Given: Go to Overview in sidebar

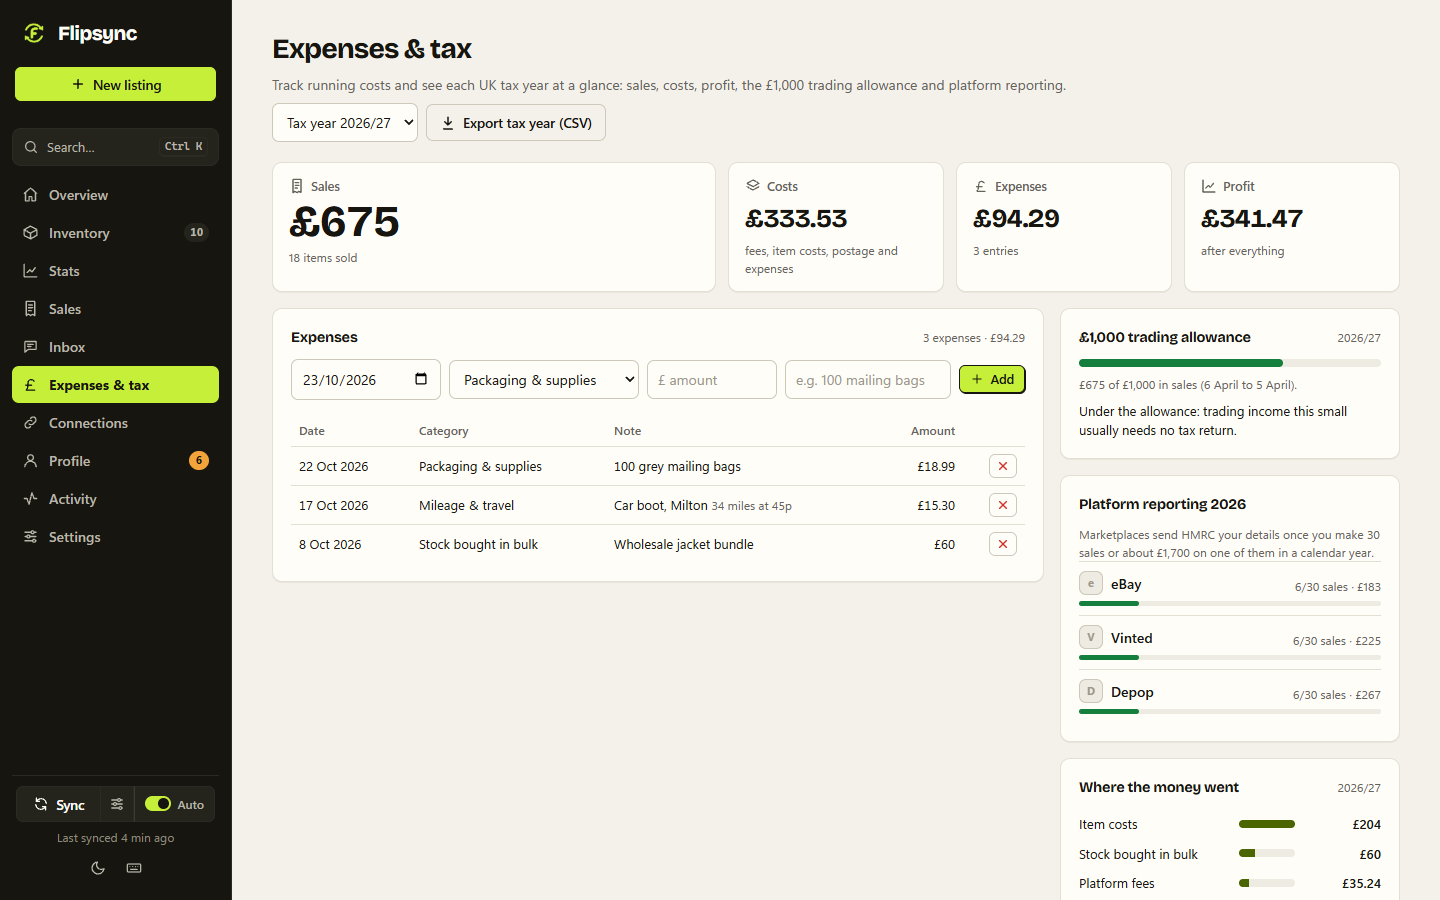Looking at the screenshot, I should tap(115, 195).
